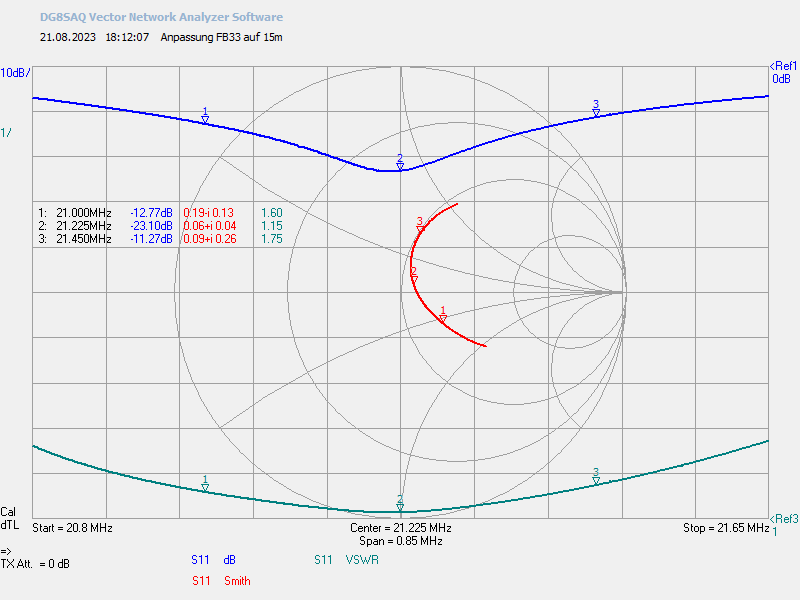Click the 0dB reference value
The width and height of the screenshot is (800, 600).
[781, 79]
